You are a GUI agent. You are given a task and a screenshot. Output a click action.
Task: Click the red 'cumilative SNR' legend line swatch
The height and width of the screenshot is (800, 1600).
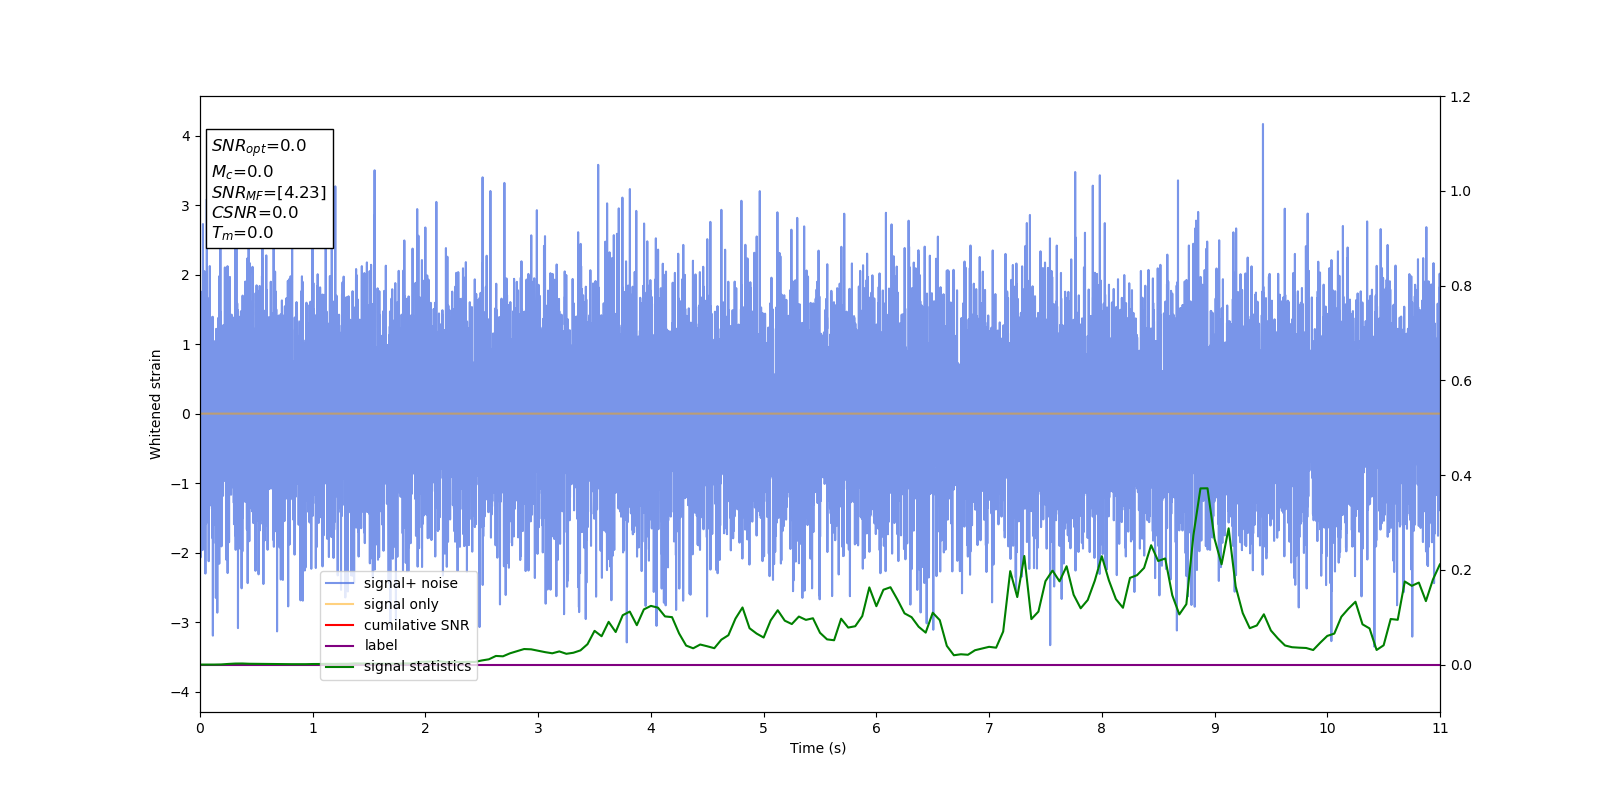340,625
